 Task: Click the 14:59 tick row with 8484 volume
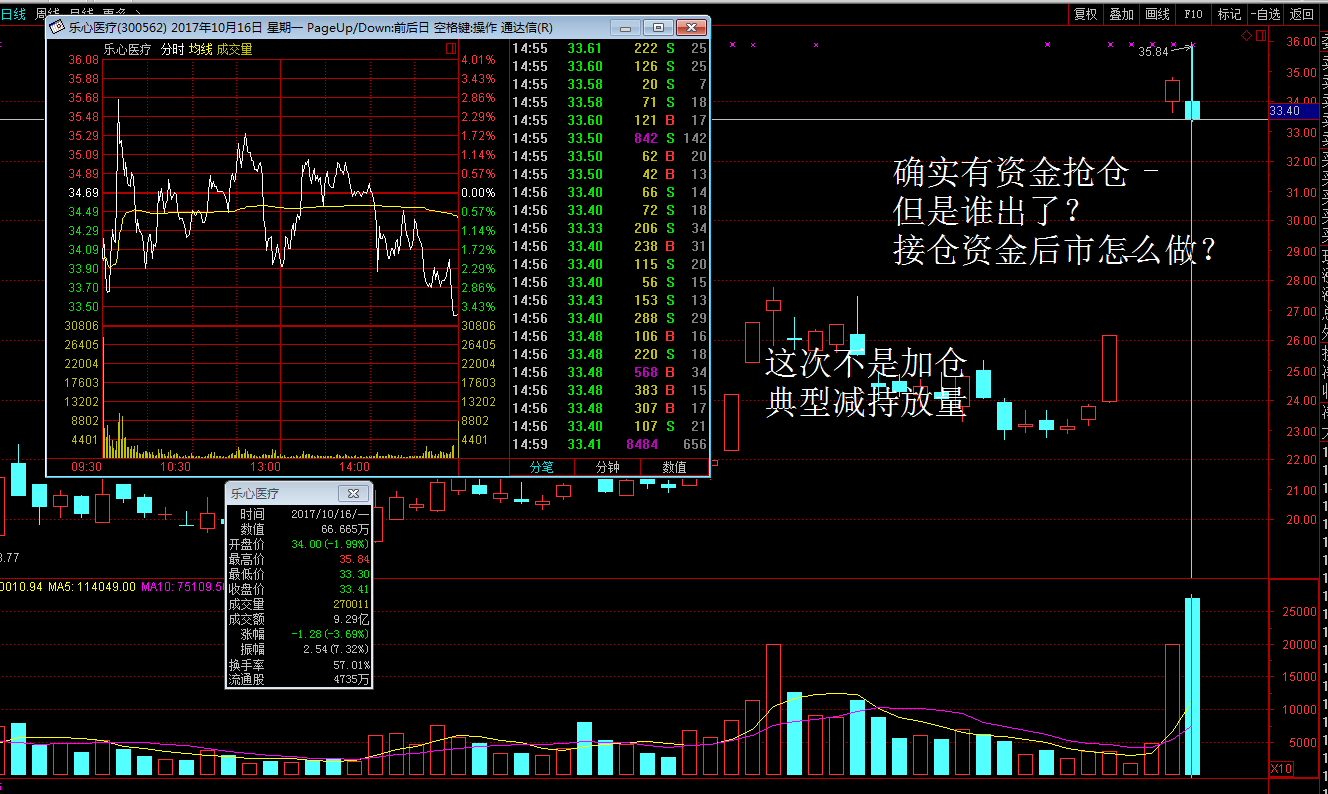pos(609,444)
